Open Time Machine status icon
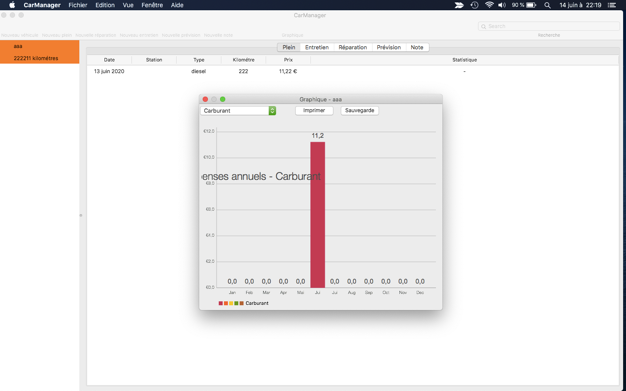 pos(474,5)
